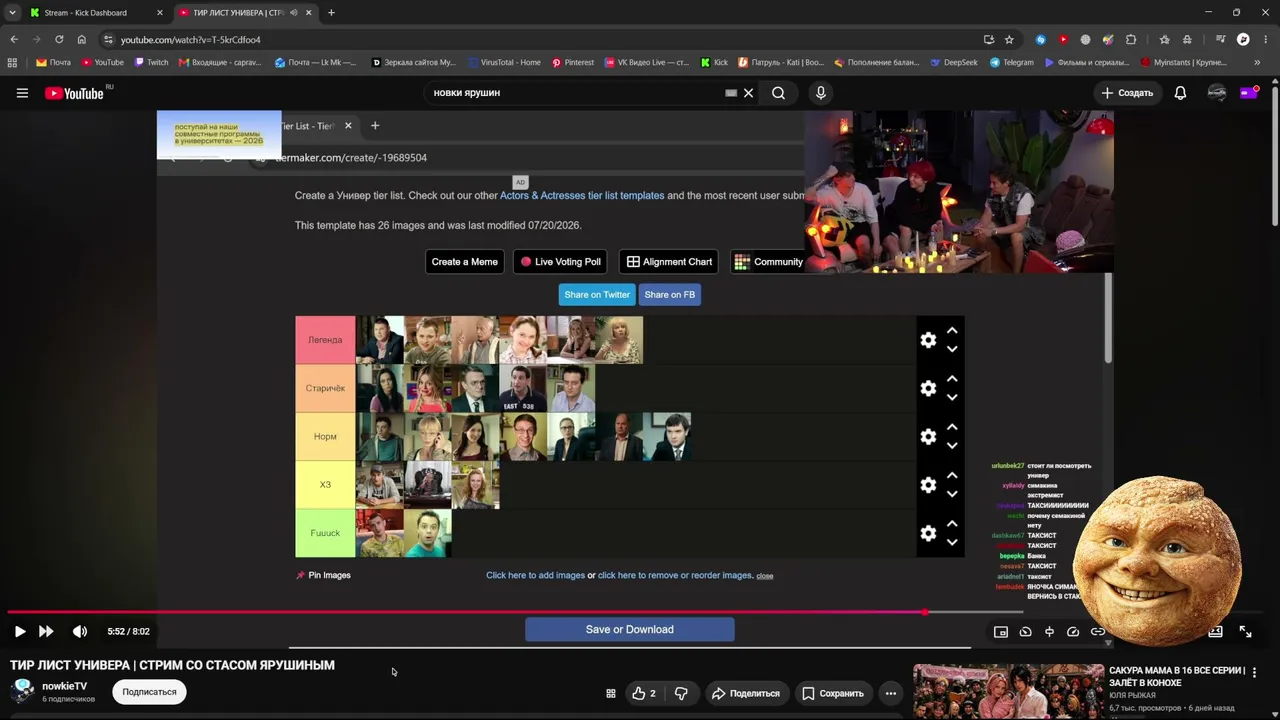Dislike the video with thumbs down
Image resolution: width=1280 pixels, height=720 pixels.
click(681, 693)
